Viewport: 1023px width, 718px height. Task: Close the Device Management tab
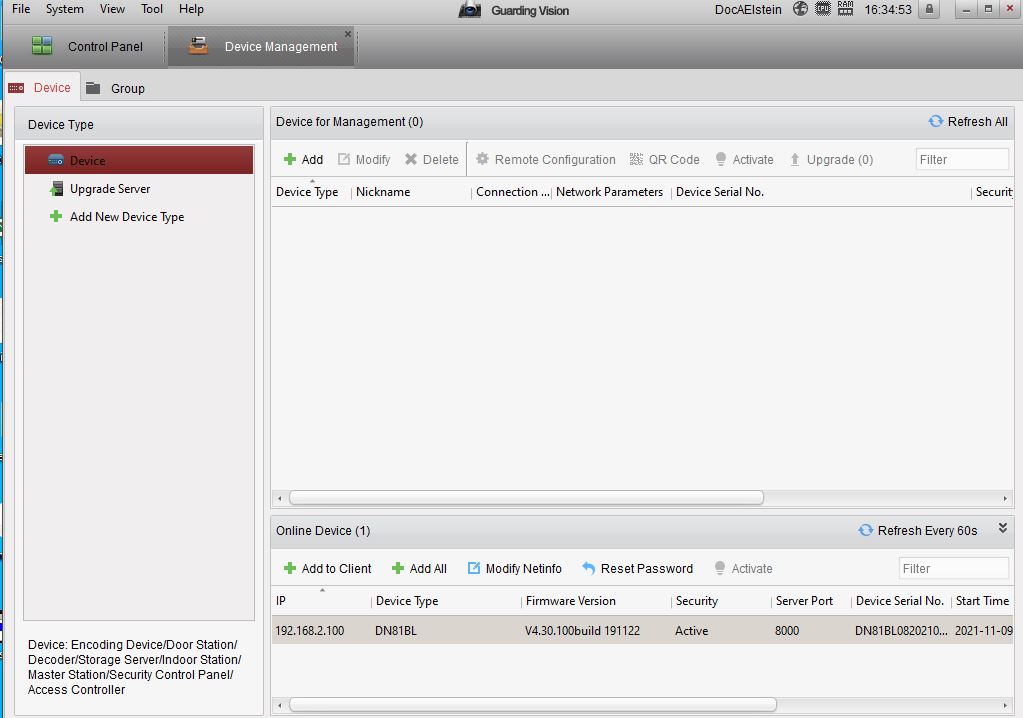(348, 34)
